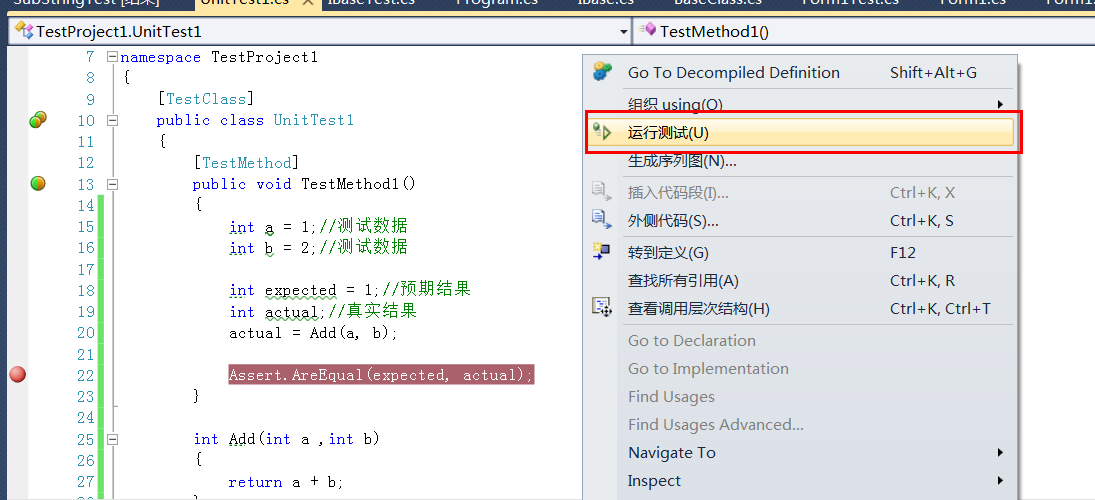The height and width of the screenshot is (500, 1095).
Task: Click the method icon next to TestMethod1()
Action: [x=648, y=31]
